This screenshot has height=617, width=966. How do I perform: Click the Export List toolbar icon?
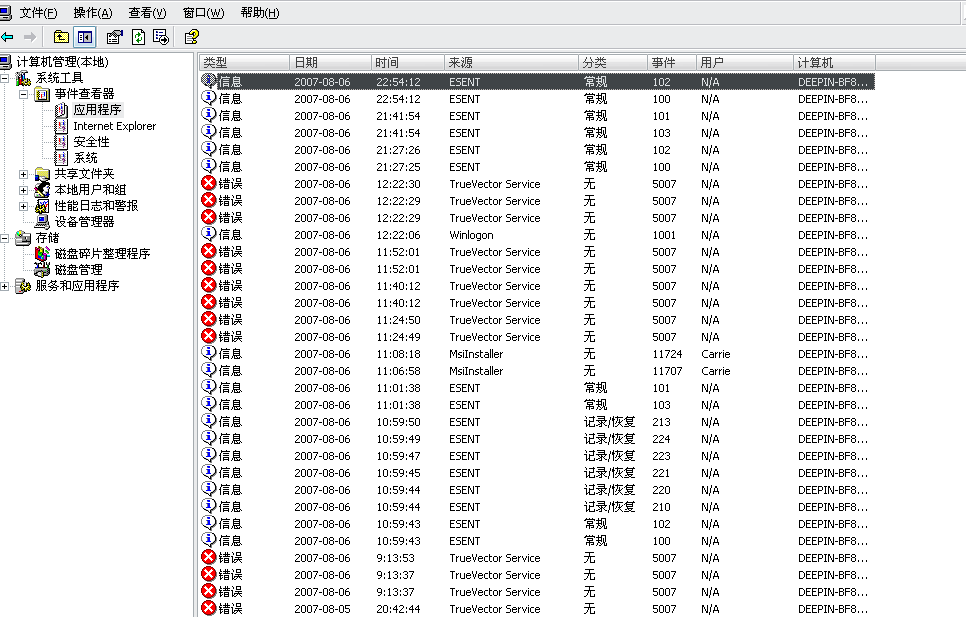tap(160, 37)
